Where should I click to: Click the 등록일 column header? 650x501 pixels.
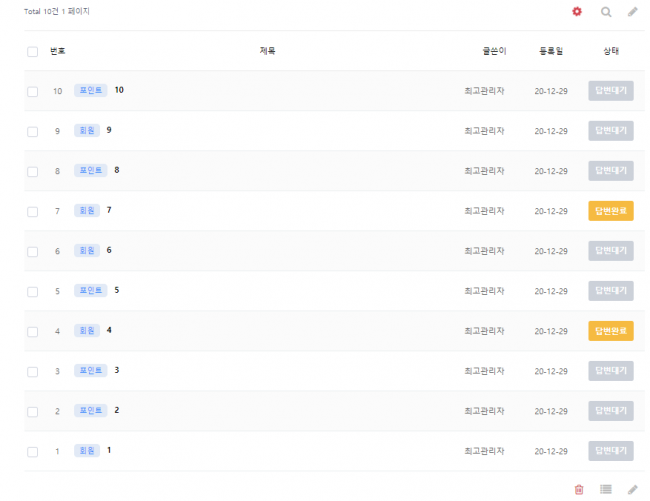551,51
